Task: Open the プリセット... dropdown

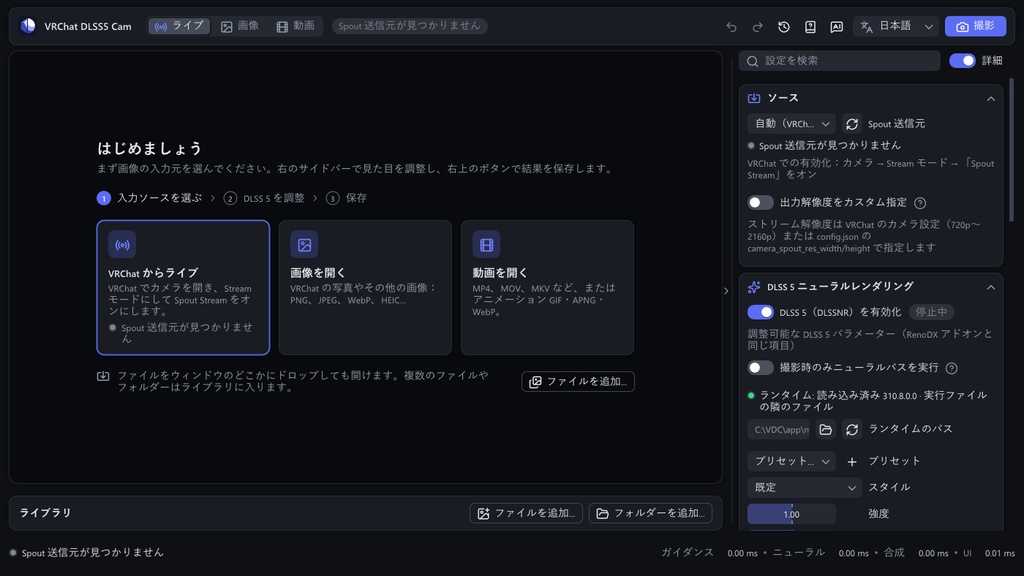Action: pos(792,461)
